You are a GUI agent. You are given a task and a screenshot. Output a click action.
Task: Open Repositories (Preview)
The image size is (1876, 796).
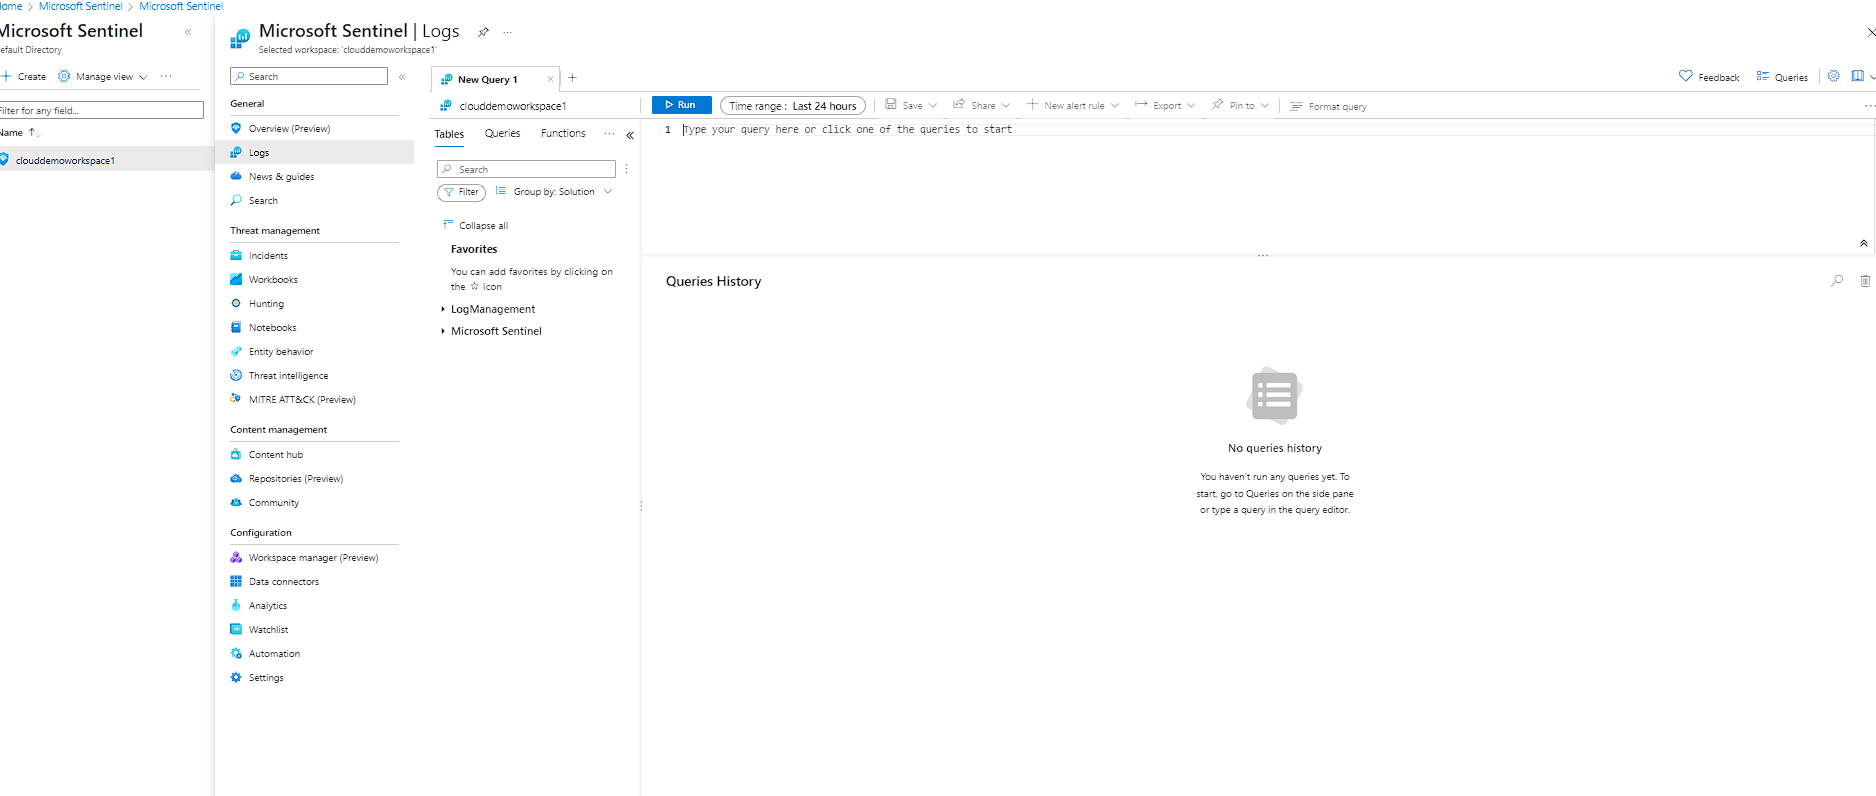[x=295, y=478]
